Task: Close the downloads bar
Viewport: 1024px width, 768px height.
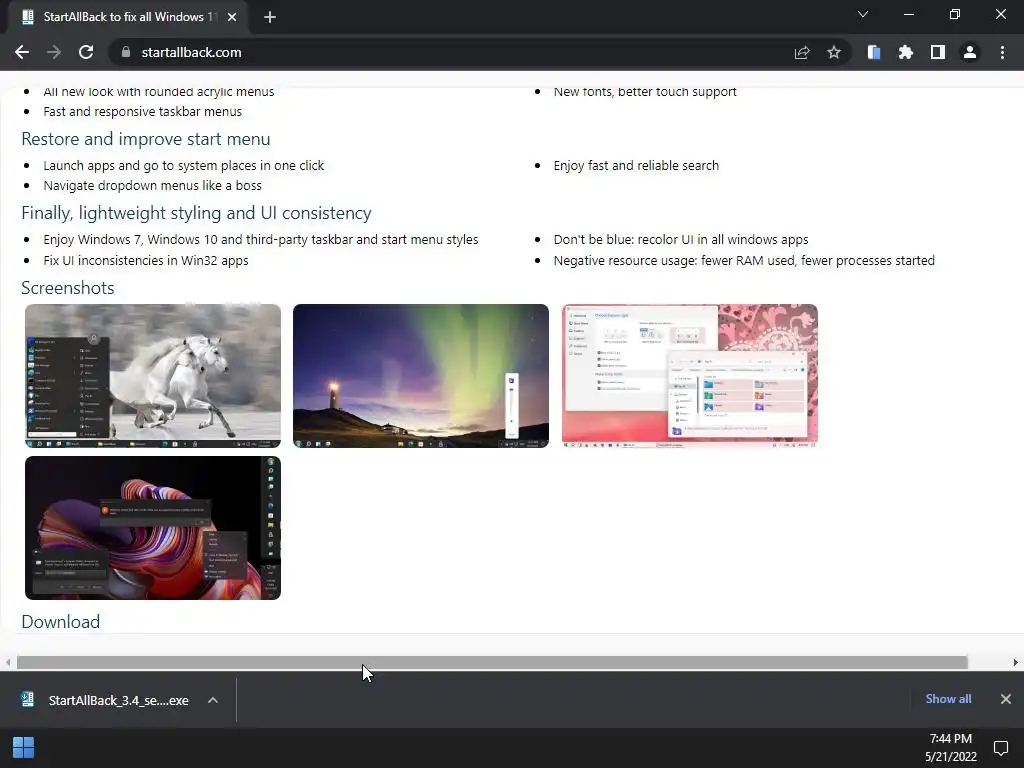Action: 1006,699
